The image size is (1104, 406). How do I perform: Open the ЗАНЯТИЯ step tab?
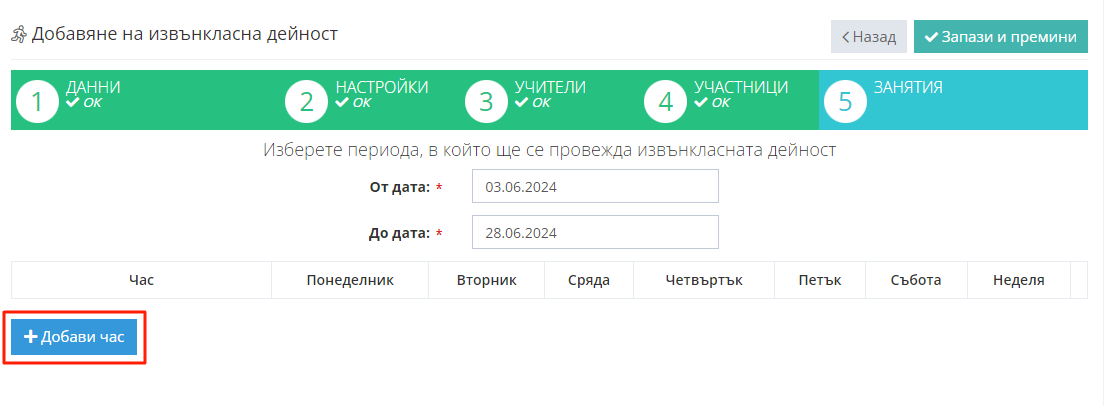[908, 88]
